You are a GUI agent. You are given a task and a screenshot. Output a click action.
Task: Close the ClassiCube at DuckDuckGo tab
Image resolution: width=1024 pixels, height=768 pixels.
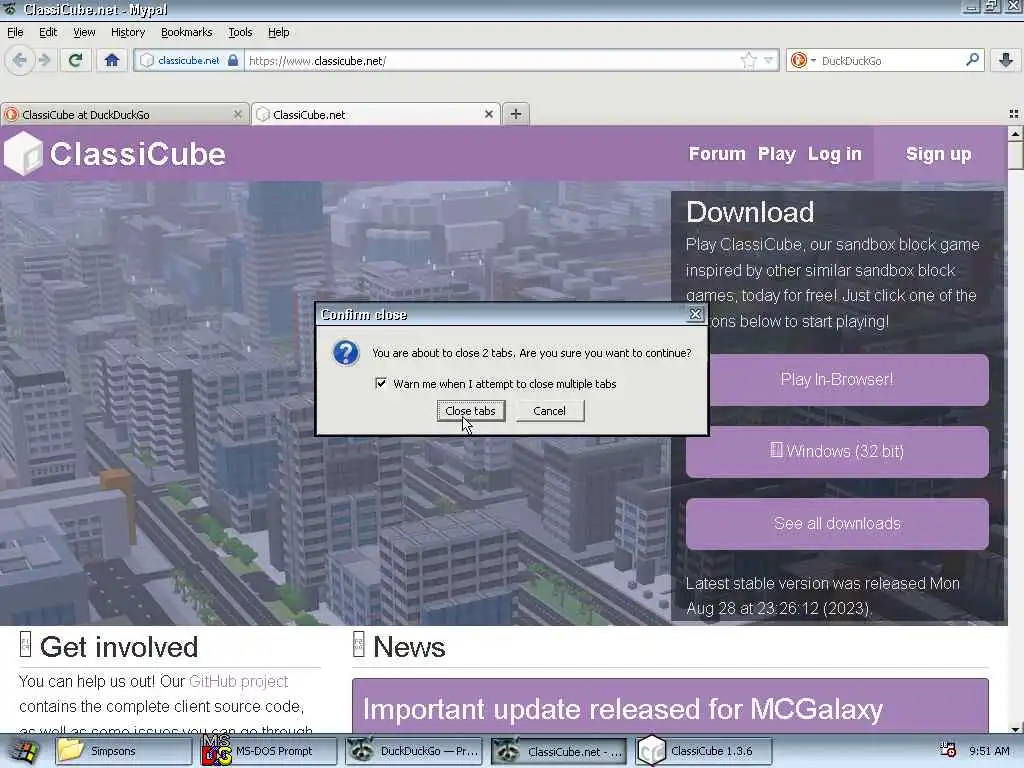point(238,114)
